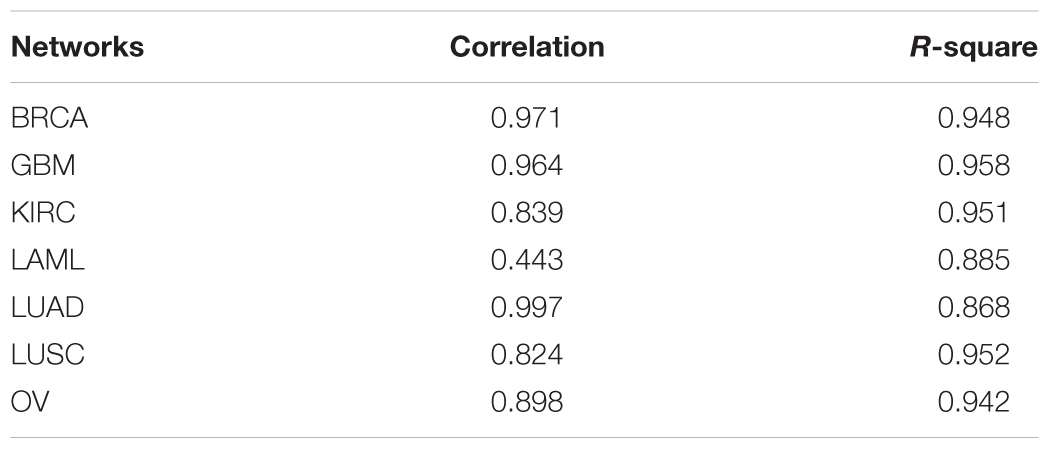Click the Networks column header
The image size is (1050, 449).
point(78,47)
